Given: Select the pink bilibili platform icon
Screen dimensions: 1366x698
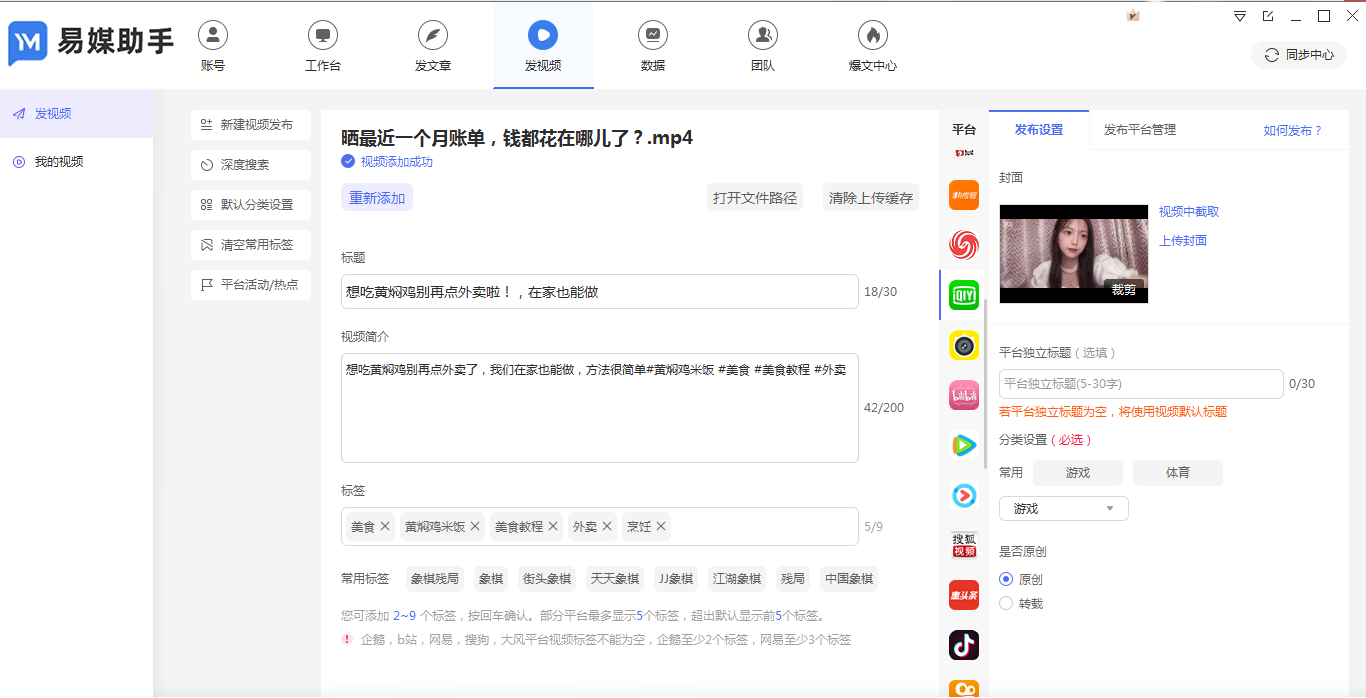Looking at the screenshot, I should tap(964, 395).
